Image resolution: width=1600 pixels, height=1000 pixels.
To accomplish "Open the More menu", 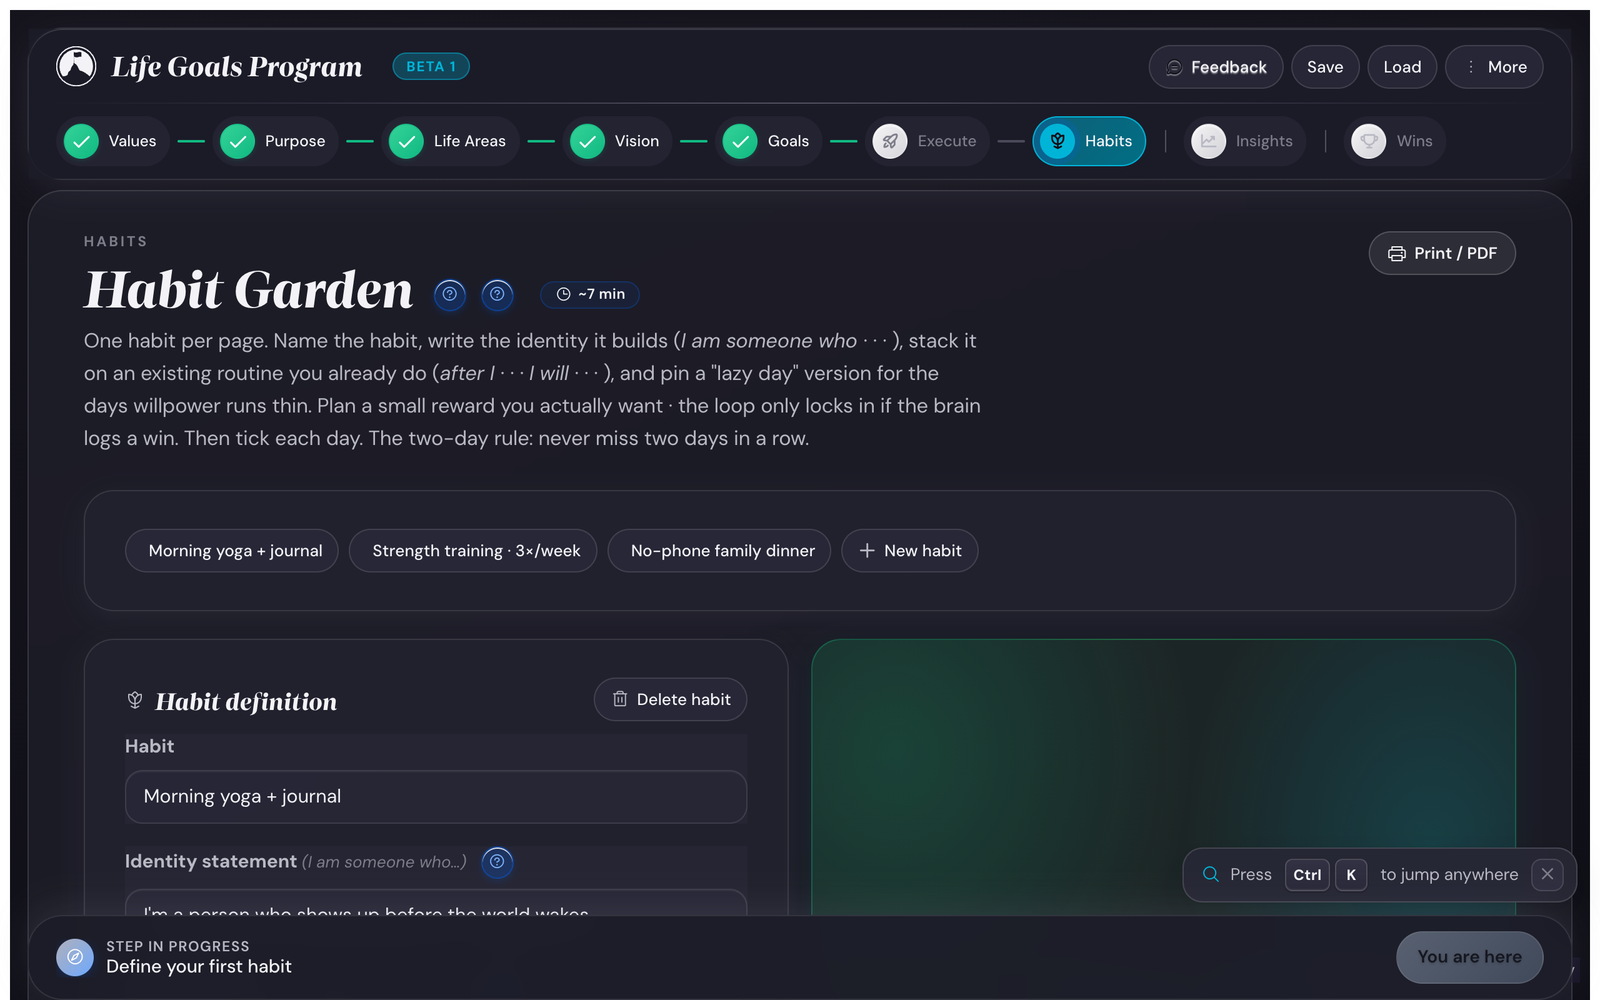I will click(1494, 67).
